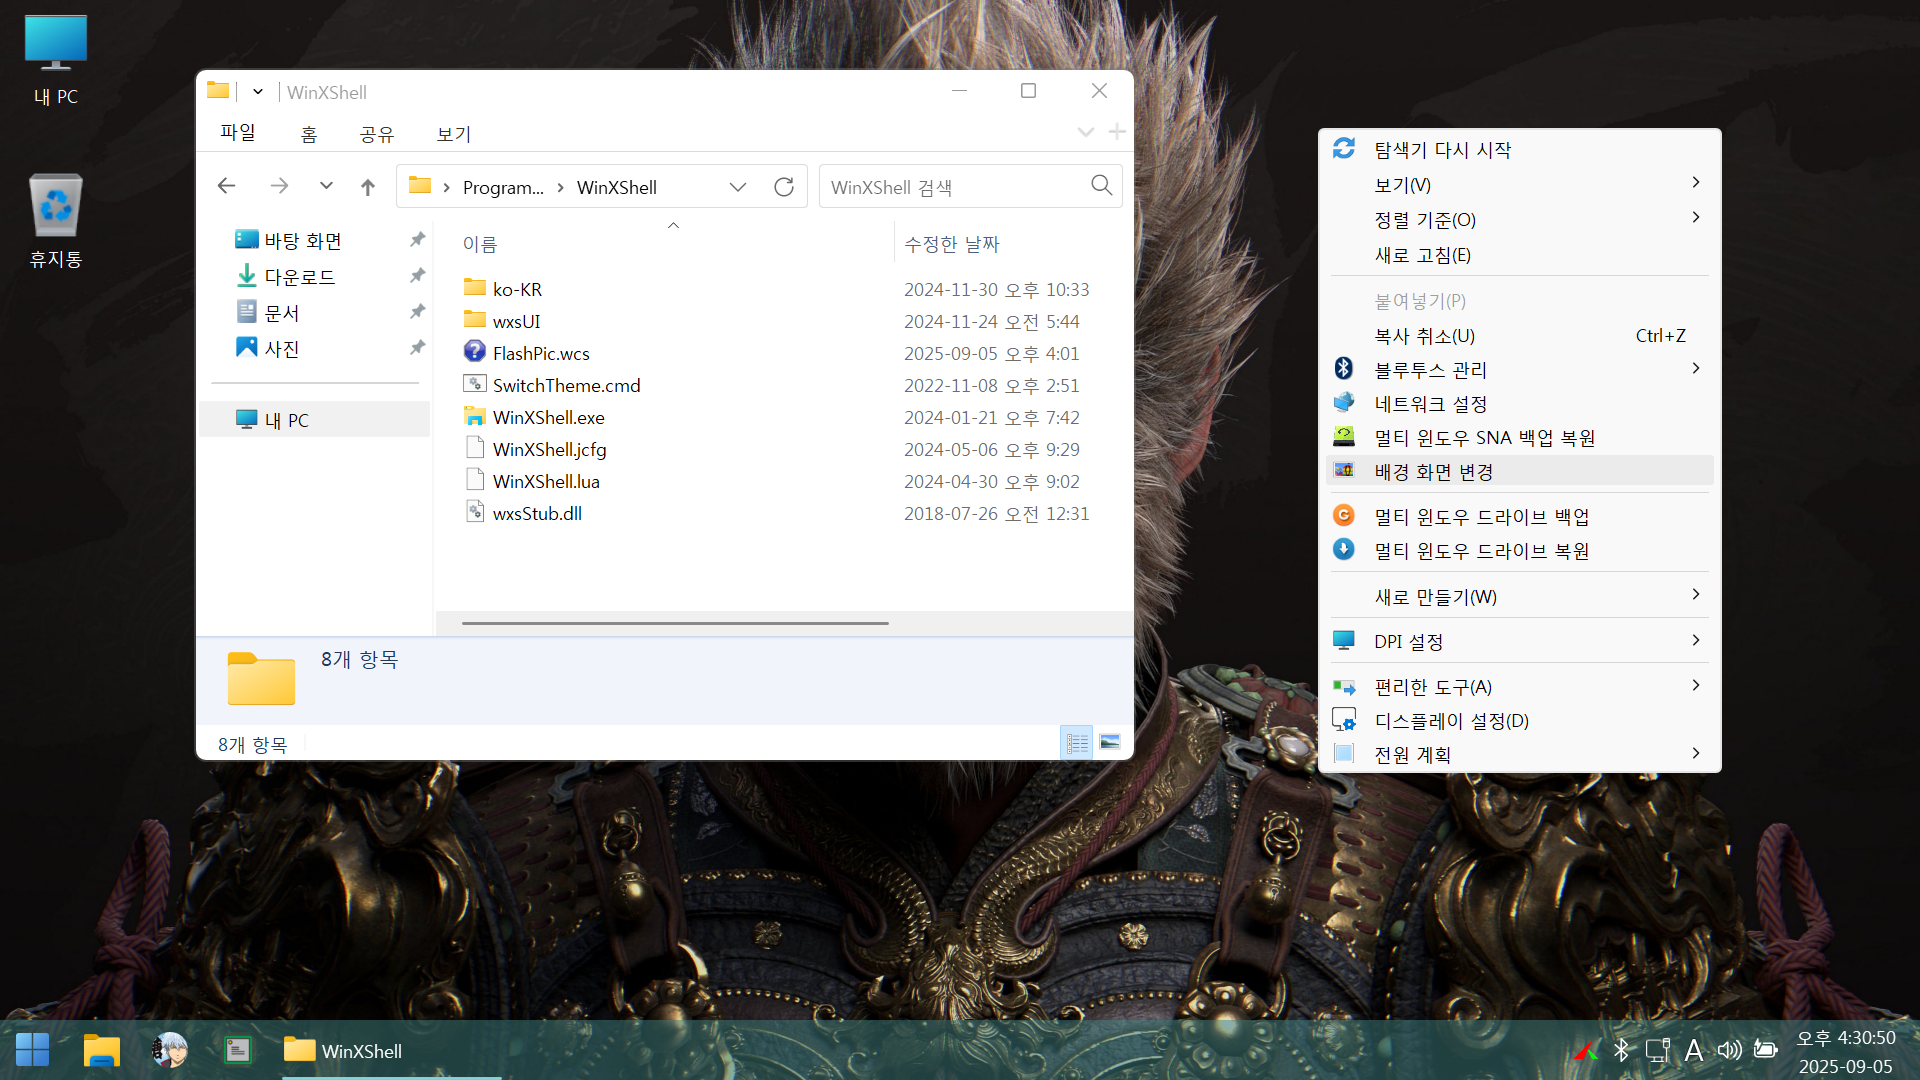Viewport: 1920px width, 1080px height.
Task: Open the 보기 ribbon tab
Action: [453, 134]
